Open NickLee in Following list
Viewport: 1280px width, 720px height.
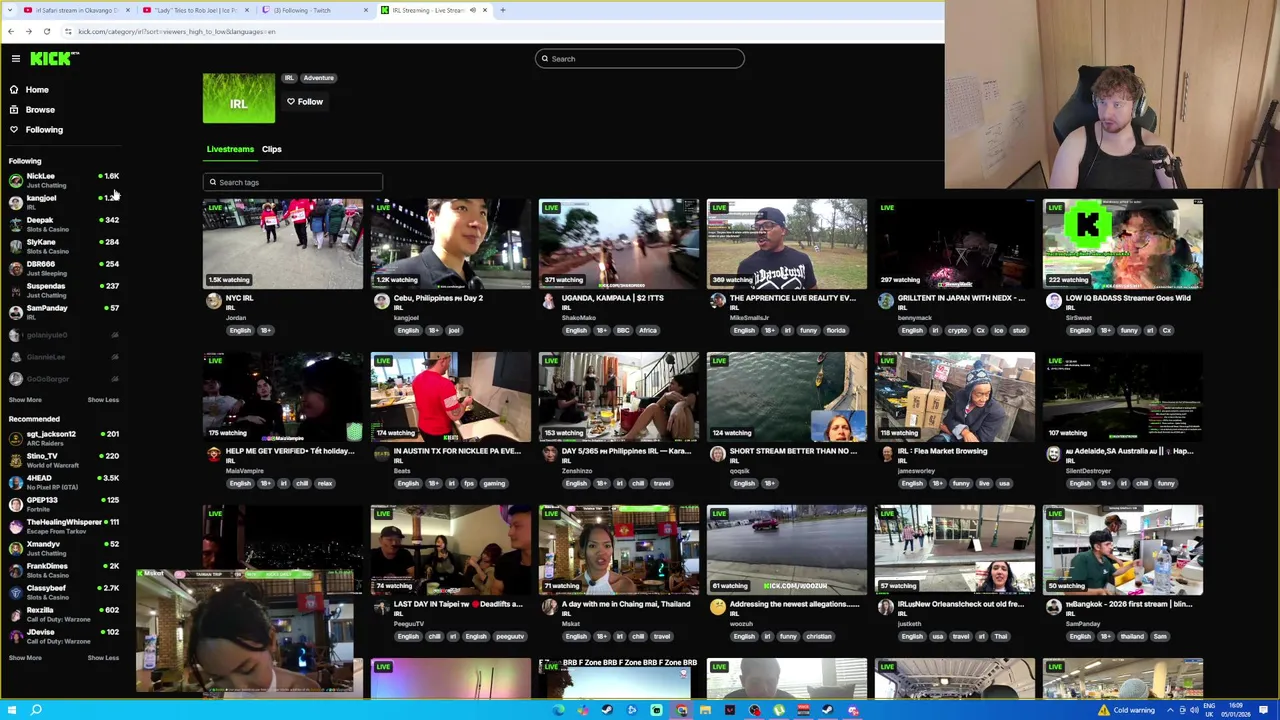pos(63,180)
